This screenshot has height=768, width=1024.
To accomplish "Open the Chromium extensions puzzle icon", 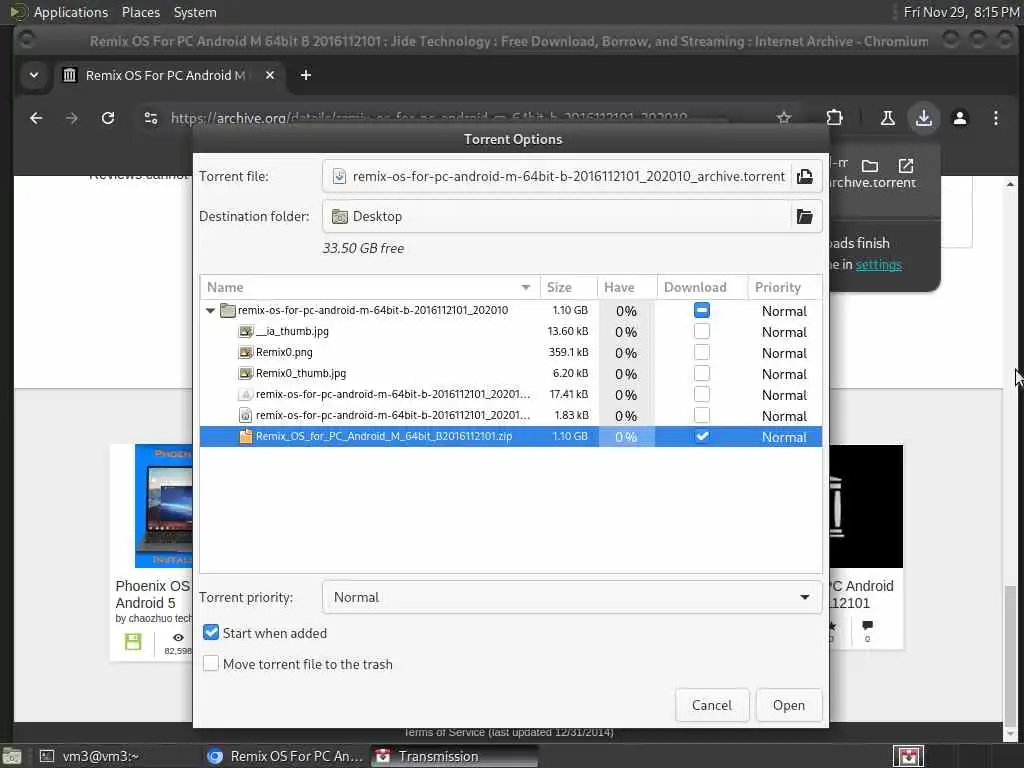I will 834,118.
